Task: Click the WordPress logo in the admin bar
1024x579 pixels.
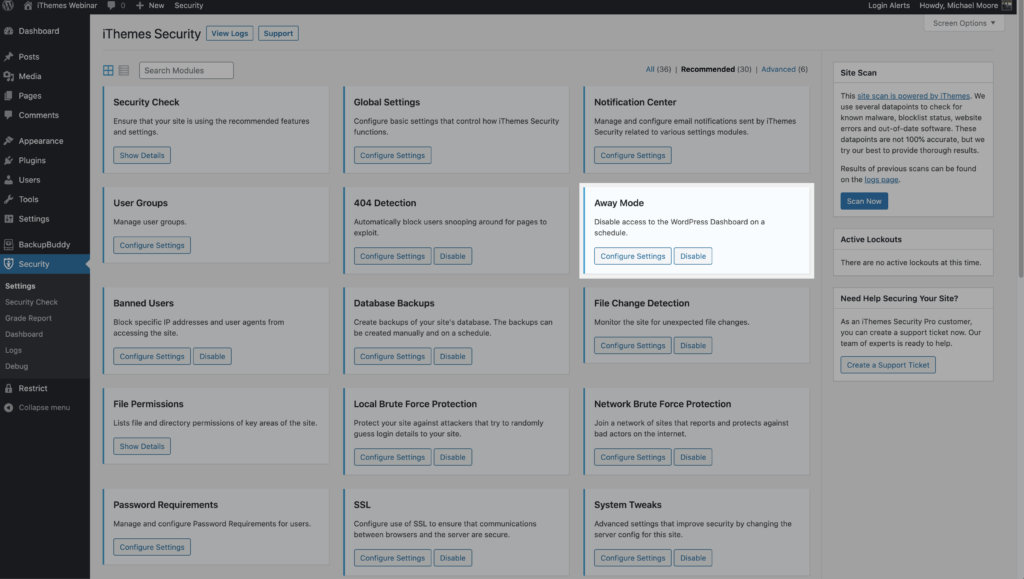Action: (x=9, y=5)
